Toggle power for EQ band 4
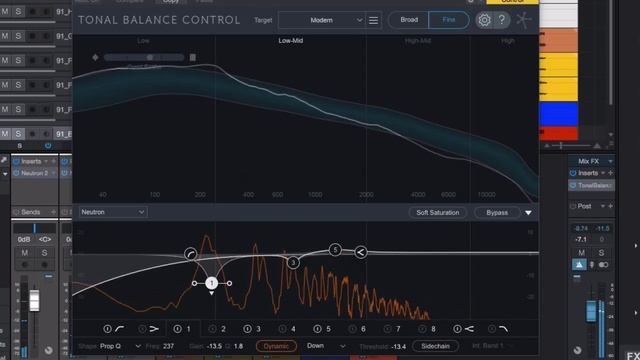This screenshot has width=640, height=360. 282,329
